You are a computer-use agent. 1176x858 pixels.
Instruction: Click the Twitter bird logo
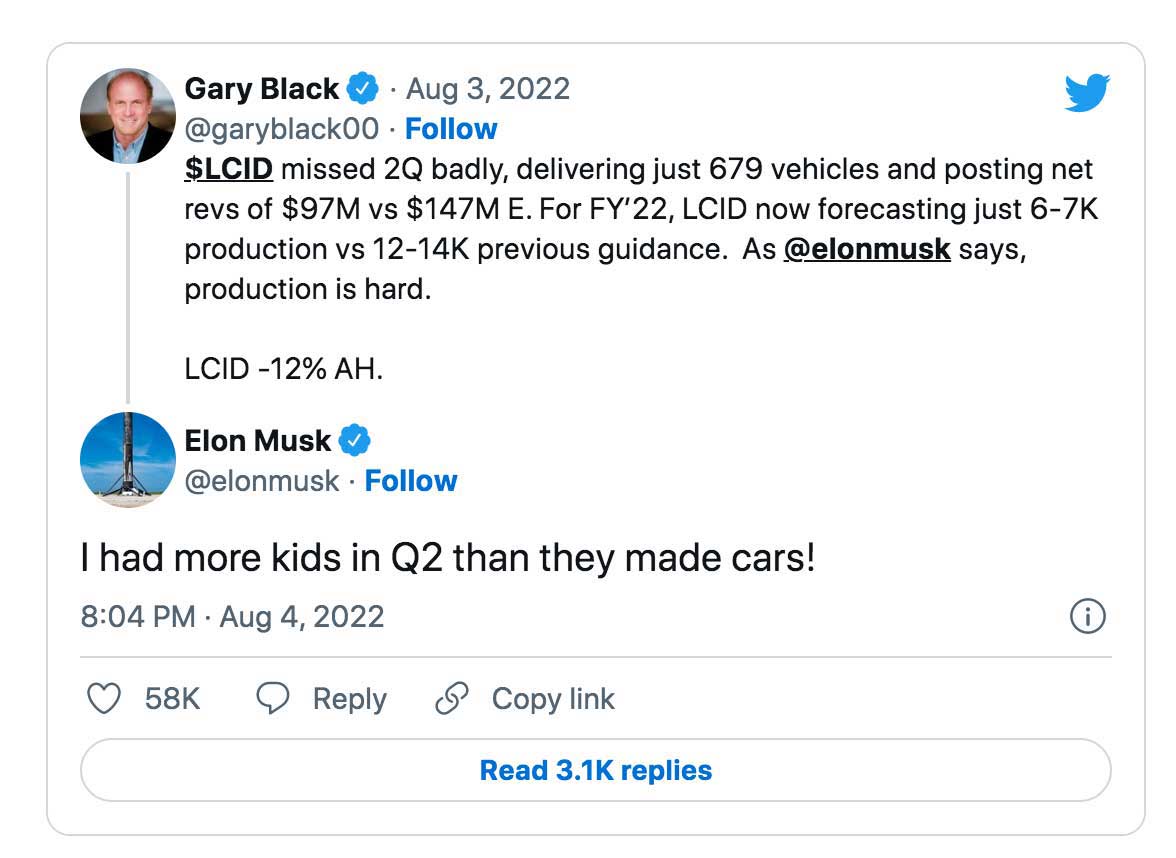click(1088, 94)
